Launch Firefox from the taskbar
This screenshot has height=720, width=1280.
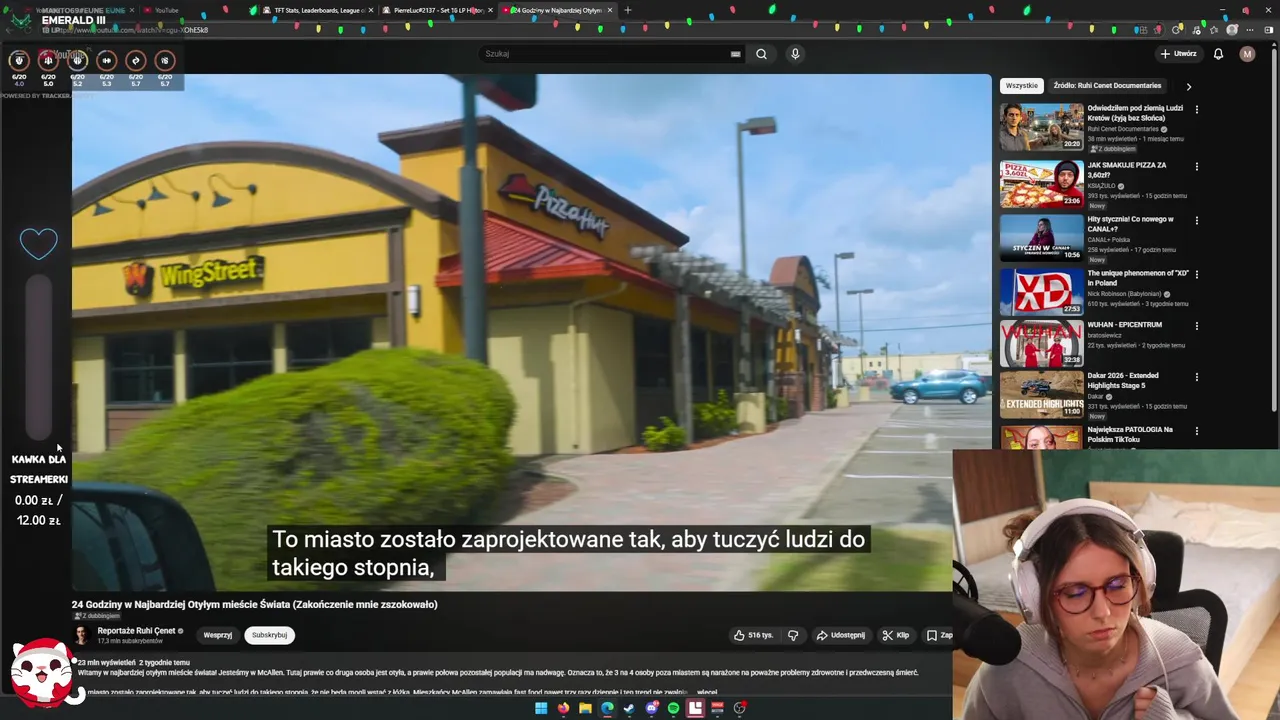(563, 708)
